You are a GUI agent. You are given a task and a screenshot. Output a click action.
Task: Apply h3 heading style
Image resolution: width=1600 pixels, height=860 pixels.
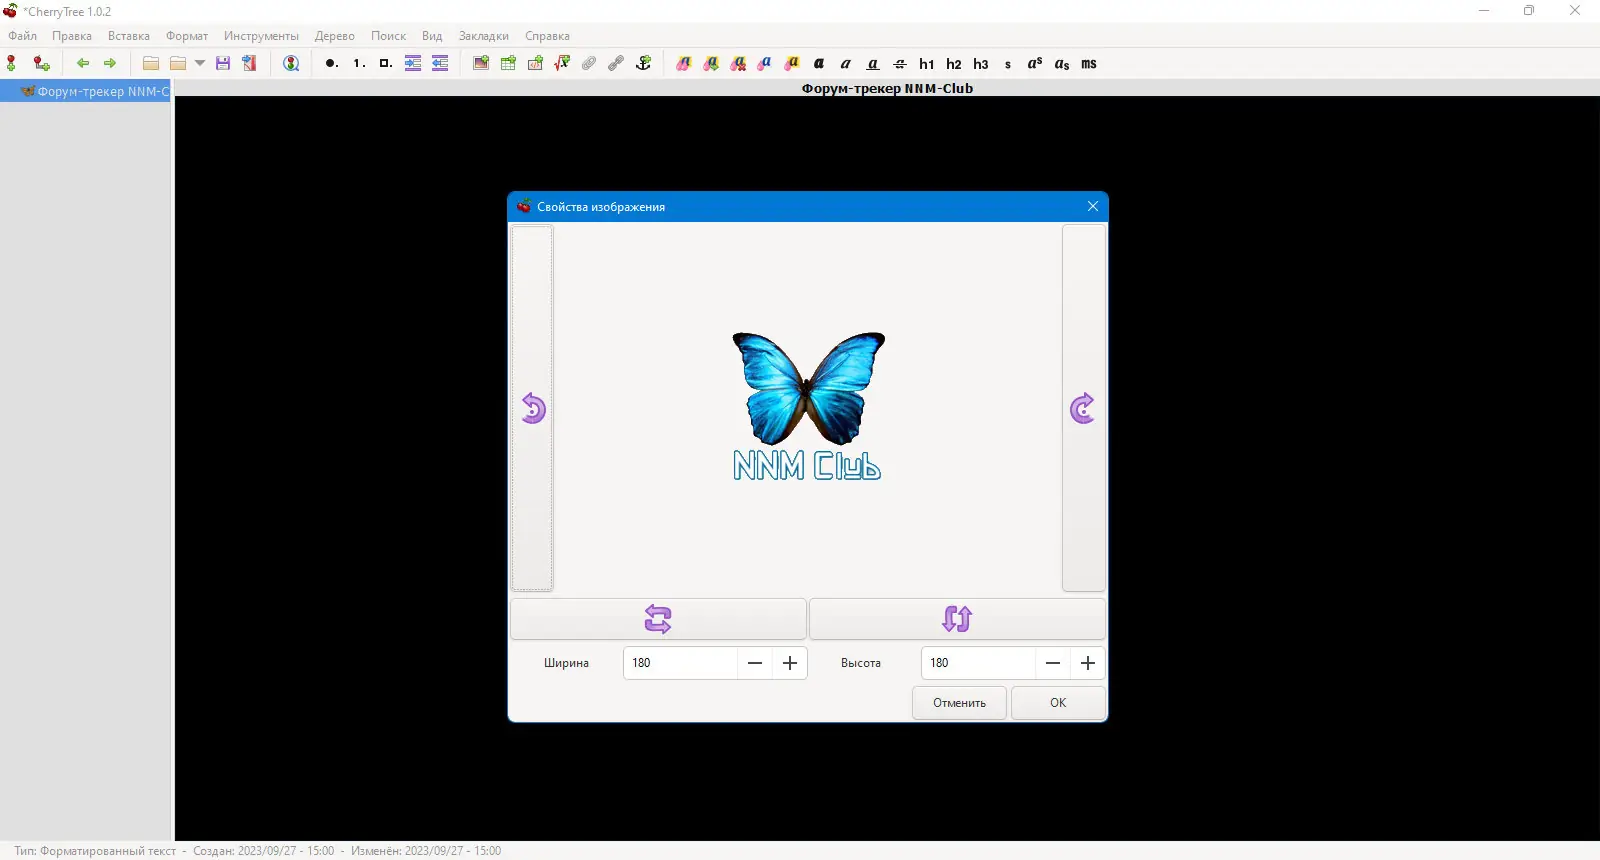[981, 63]
